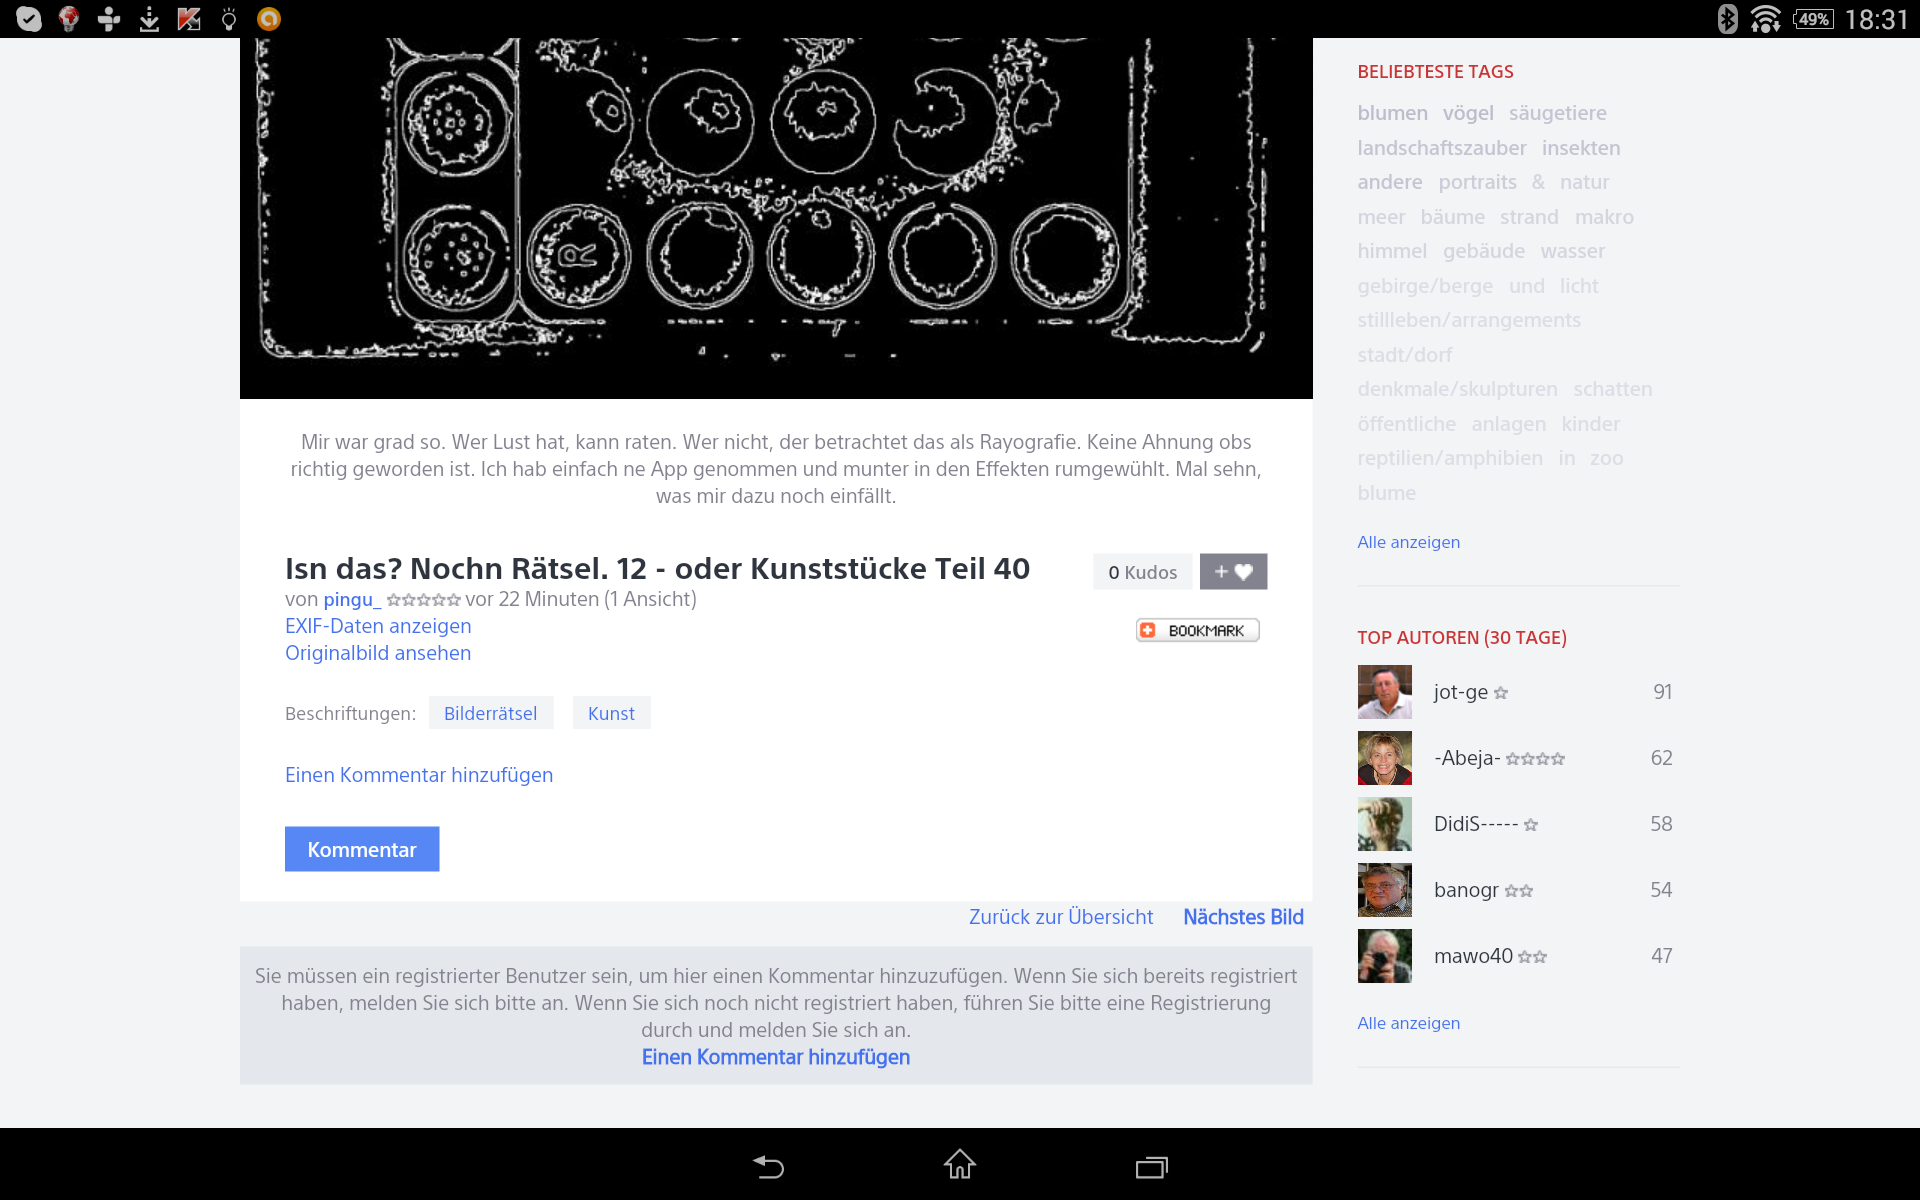Open Originalbild ansehen link
The width and height of the screenshot is (1920, 1200).
[x=377, y=653]
